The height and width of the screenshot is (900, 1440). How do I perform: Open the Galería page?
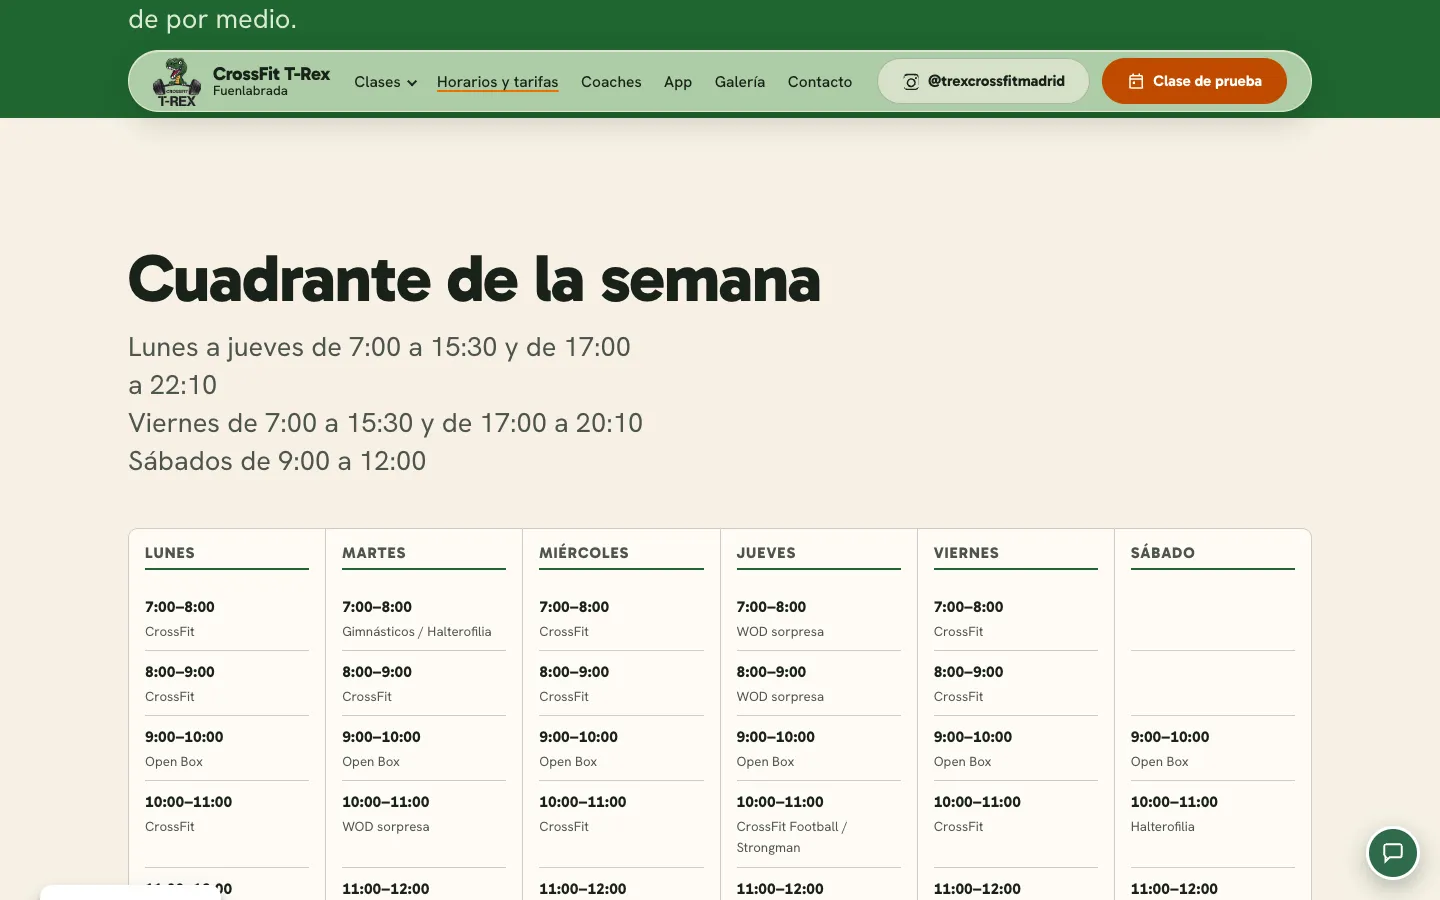[740, 82]
